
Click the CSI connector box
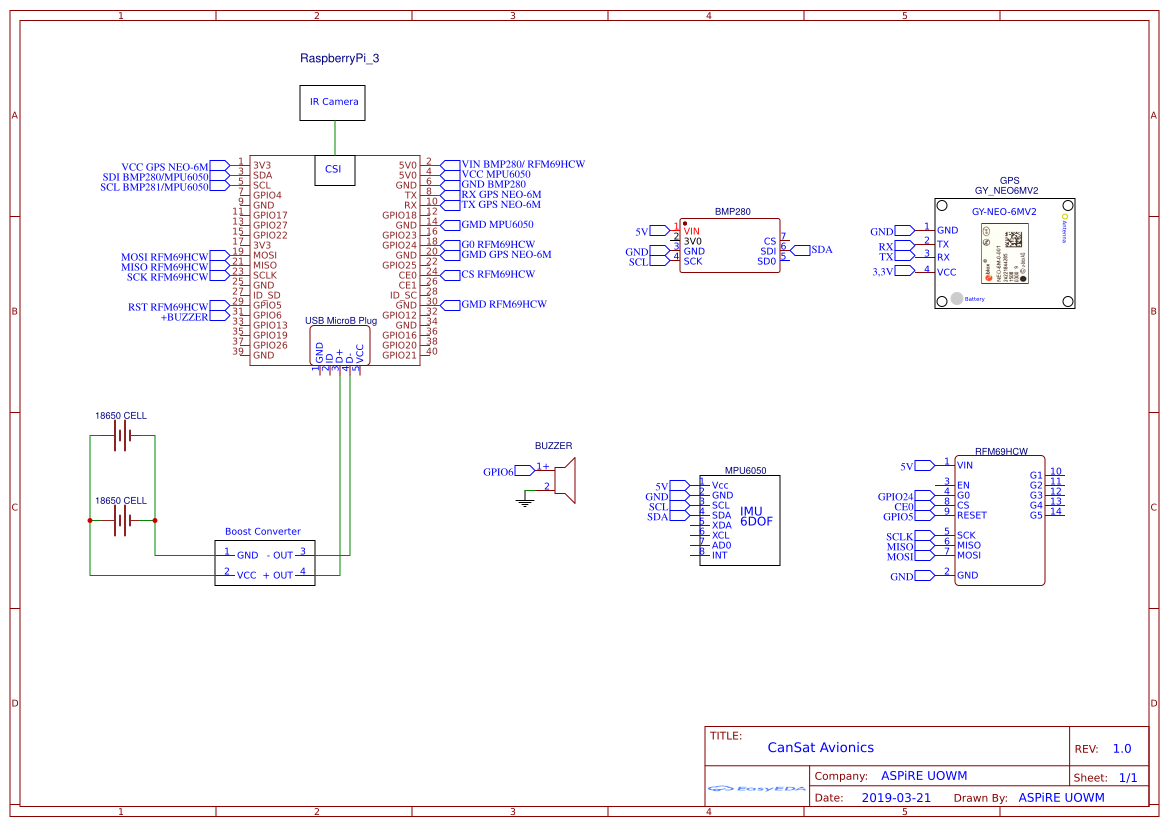click(334, 170)
